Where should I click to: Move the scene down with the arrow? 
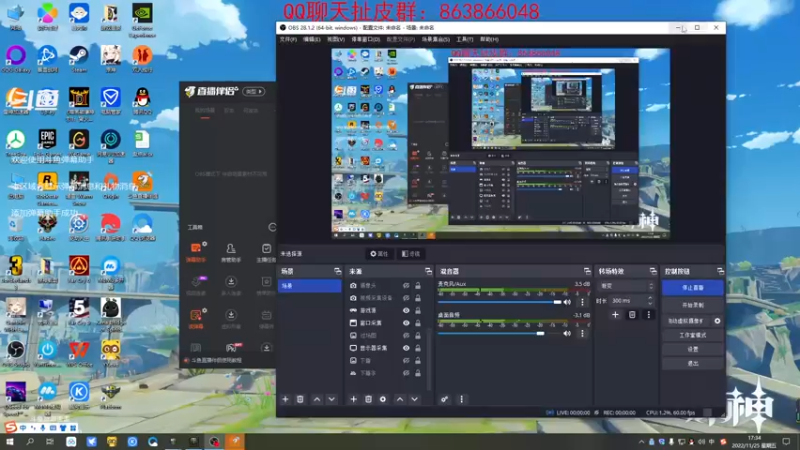point(332,399)
